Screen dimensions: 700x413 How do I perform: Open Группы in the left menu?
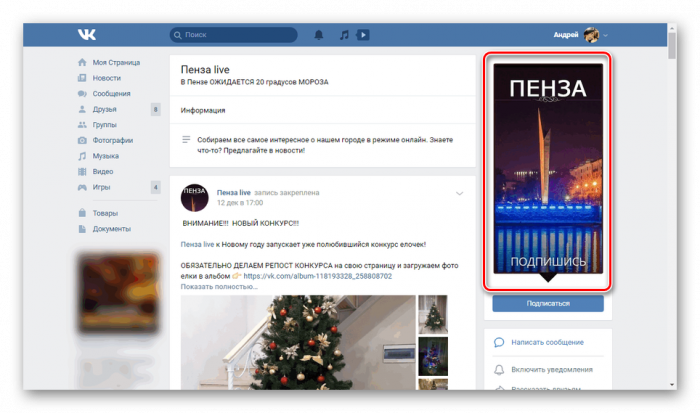pos(104,125)
